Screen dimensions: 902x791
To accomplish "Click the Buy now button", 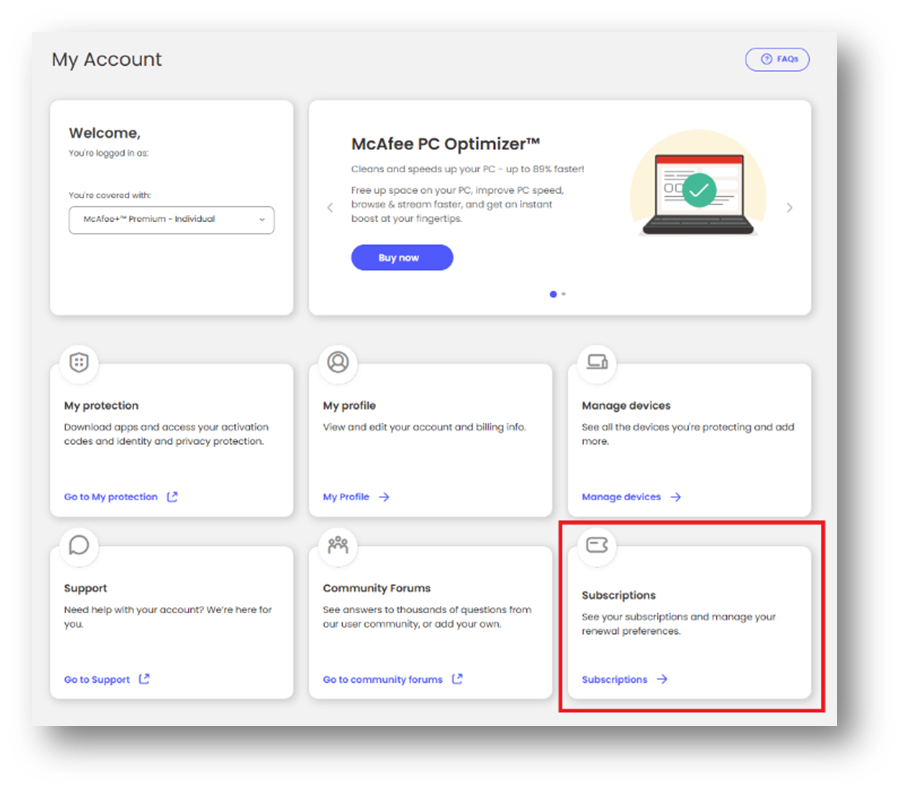I will point(401,257).
